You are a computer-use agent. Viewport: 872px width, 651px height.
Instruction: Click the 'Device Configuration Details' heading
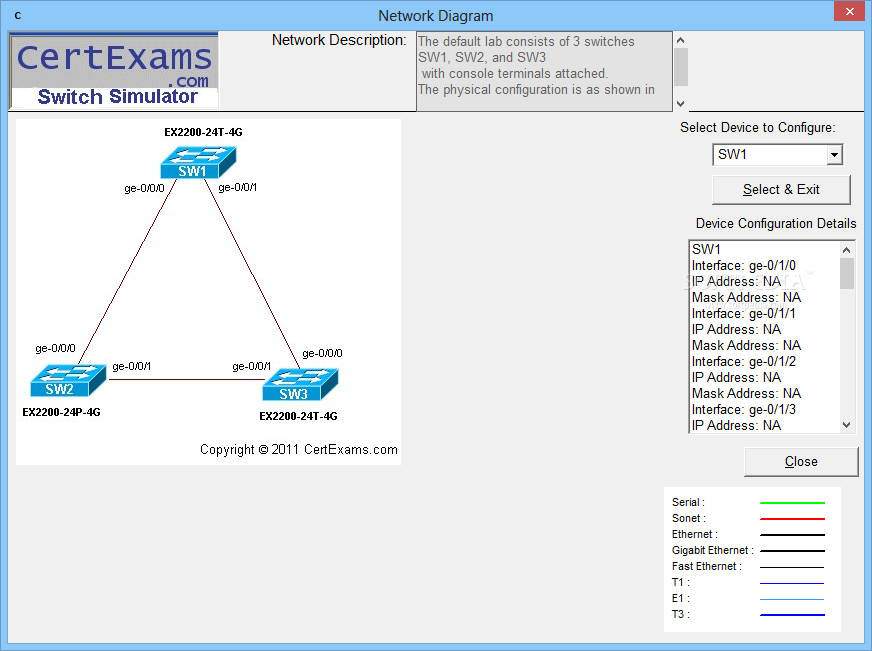point(776,223)
